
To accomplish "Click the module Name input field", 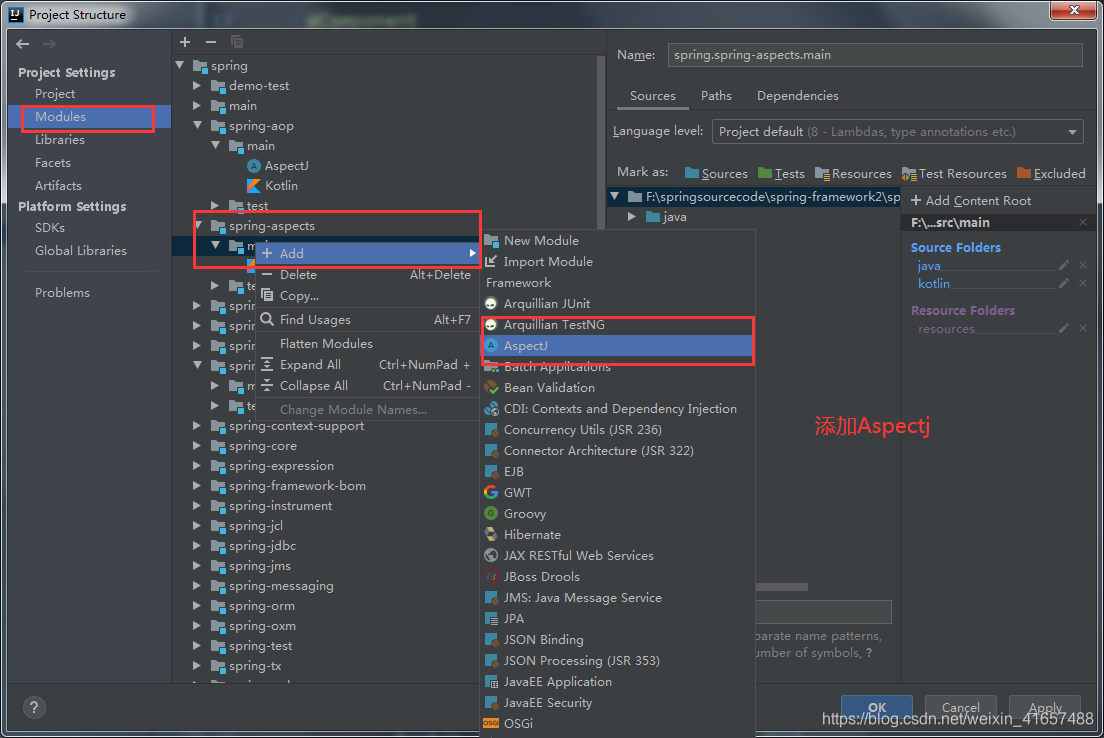I will (x=874, y=55).
